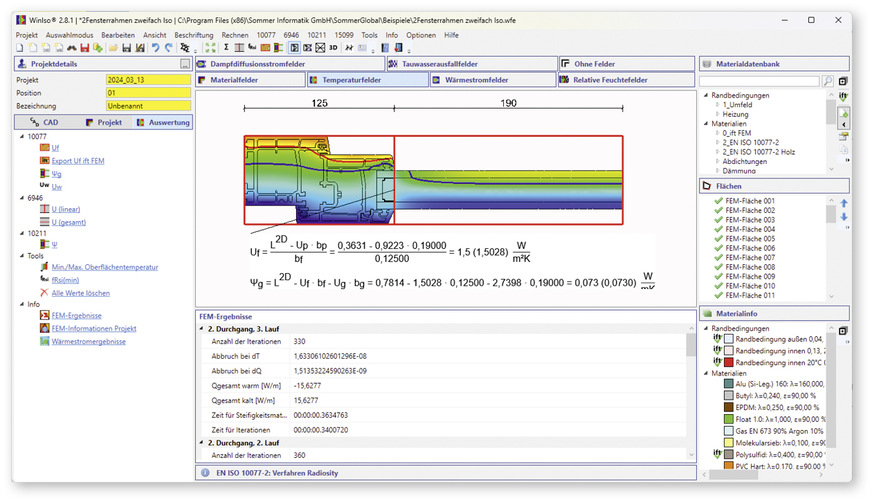Select the Auswertung tab in left panel
The width and height of the screenshot is (872, 502).
point(163,122)
